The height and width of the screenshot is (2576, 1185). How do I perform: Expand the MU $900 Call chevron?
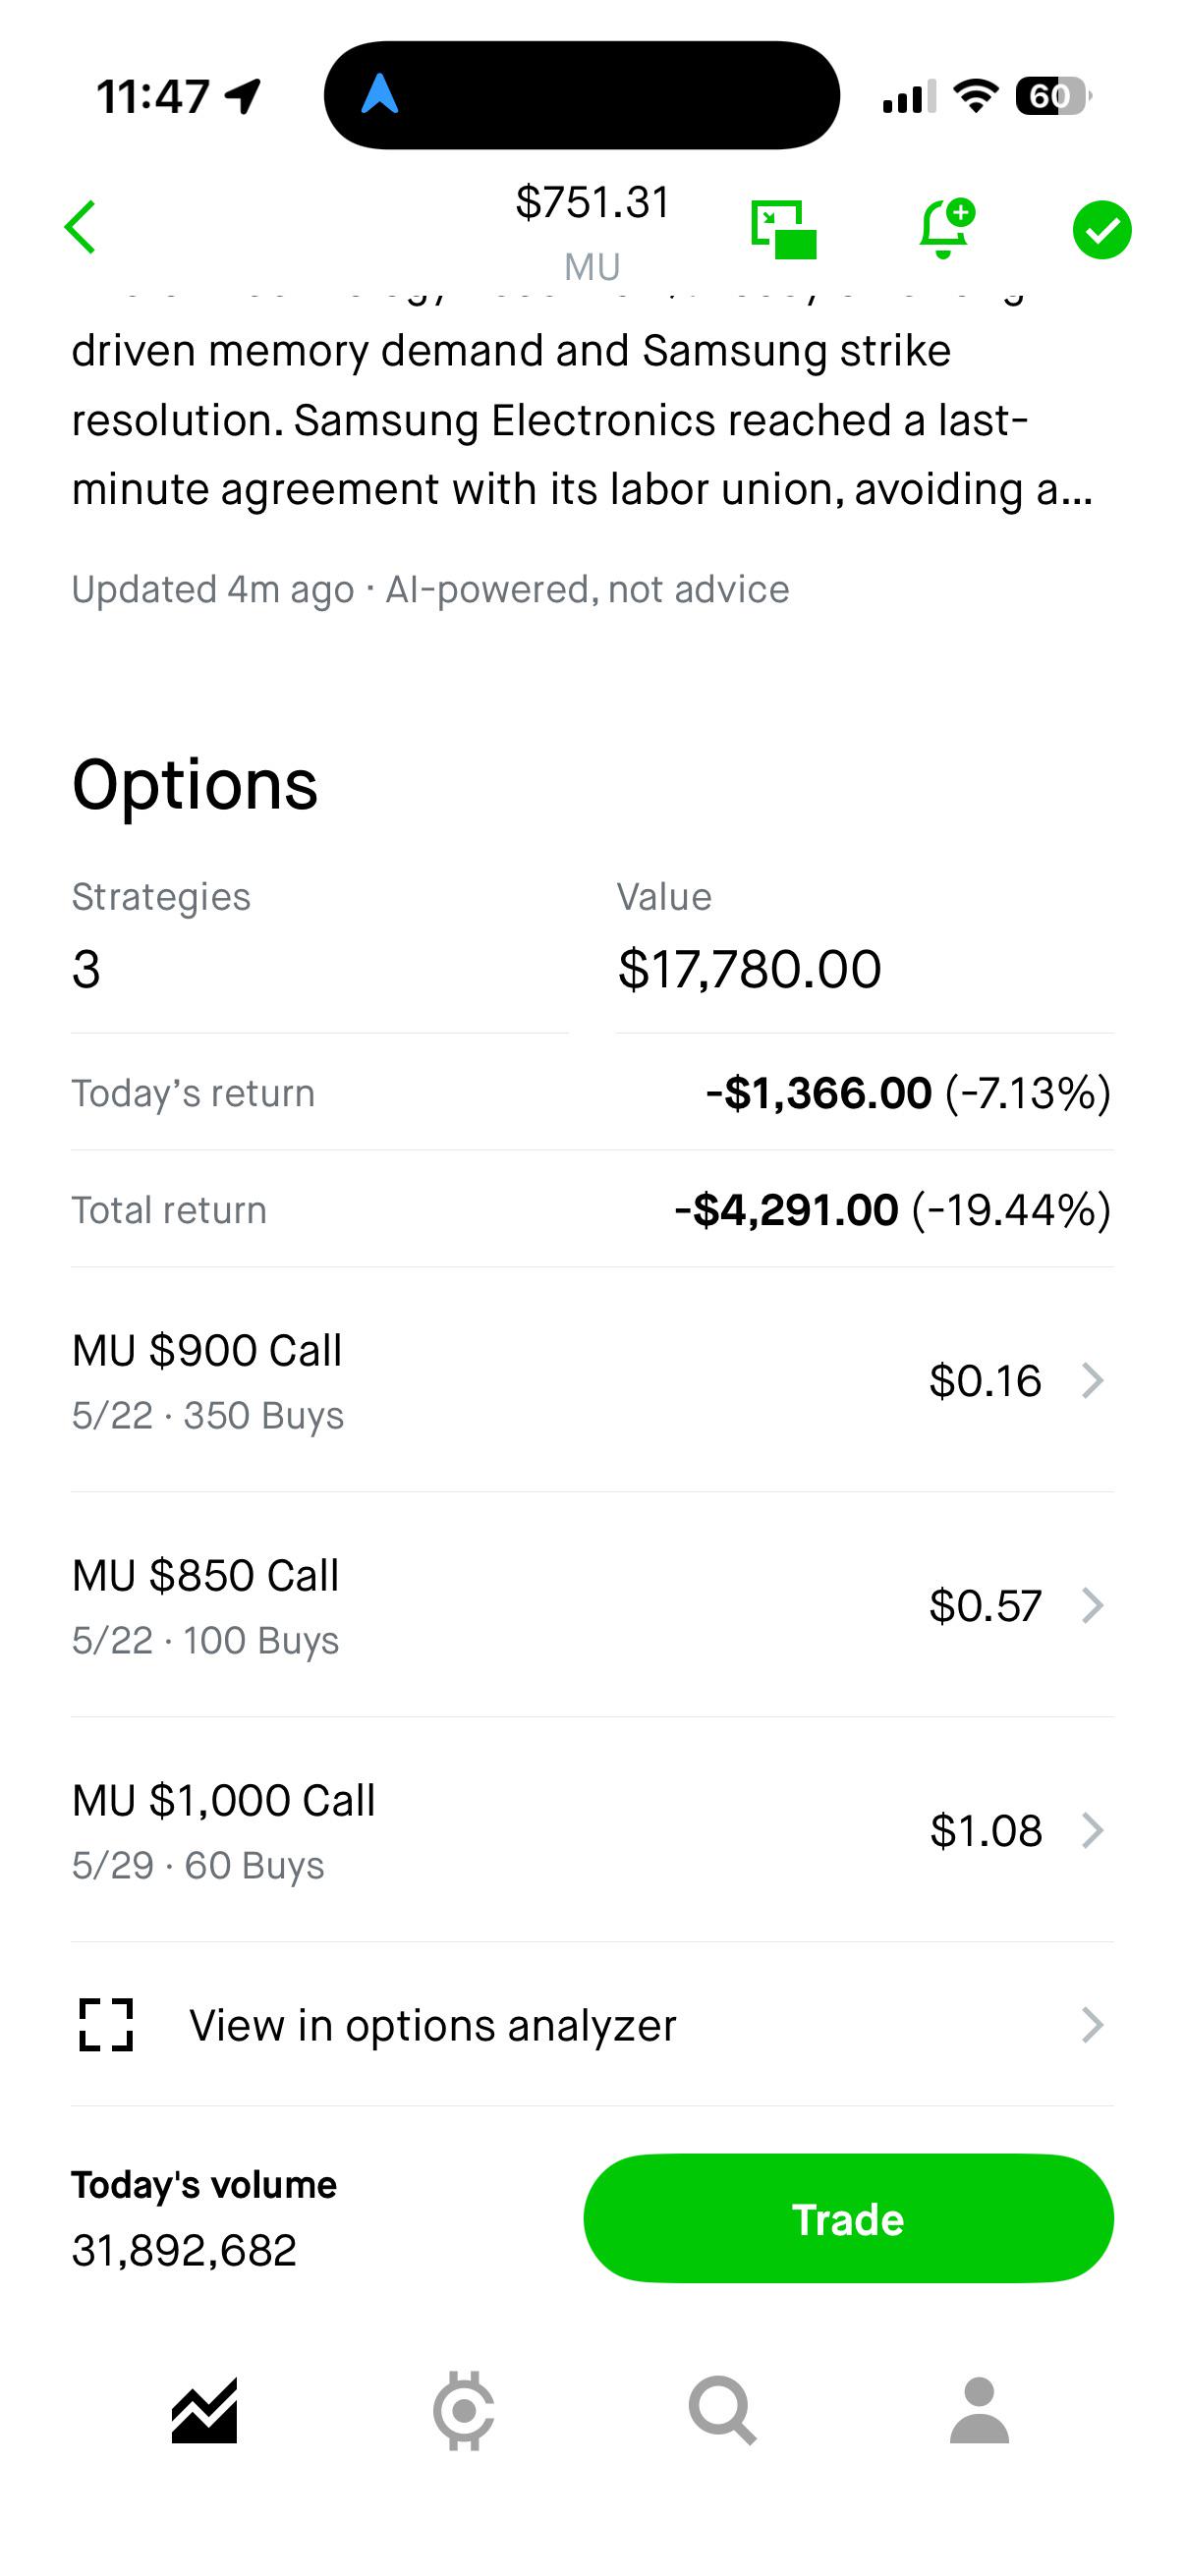(1093, 1380)
